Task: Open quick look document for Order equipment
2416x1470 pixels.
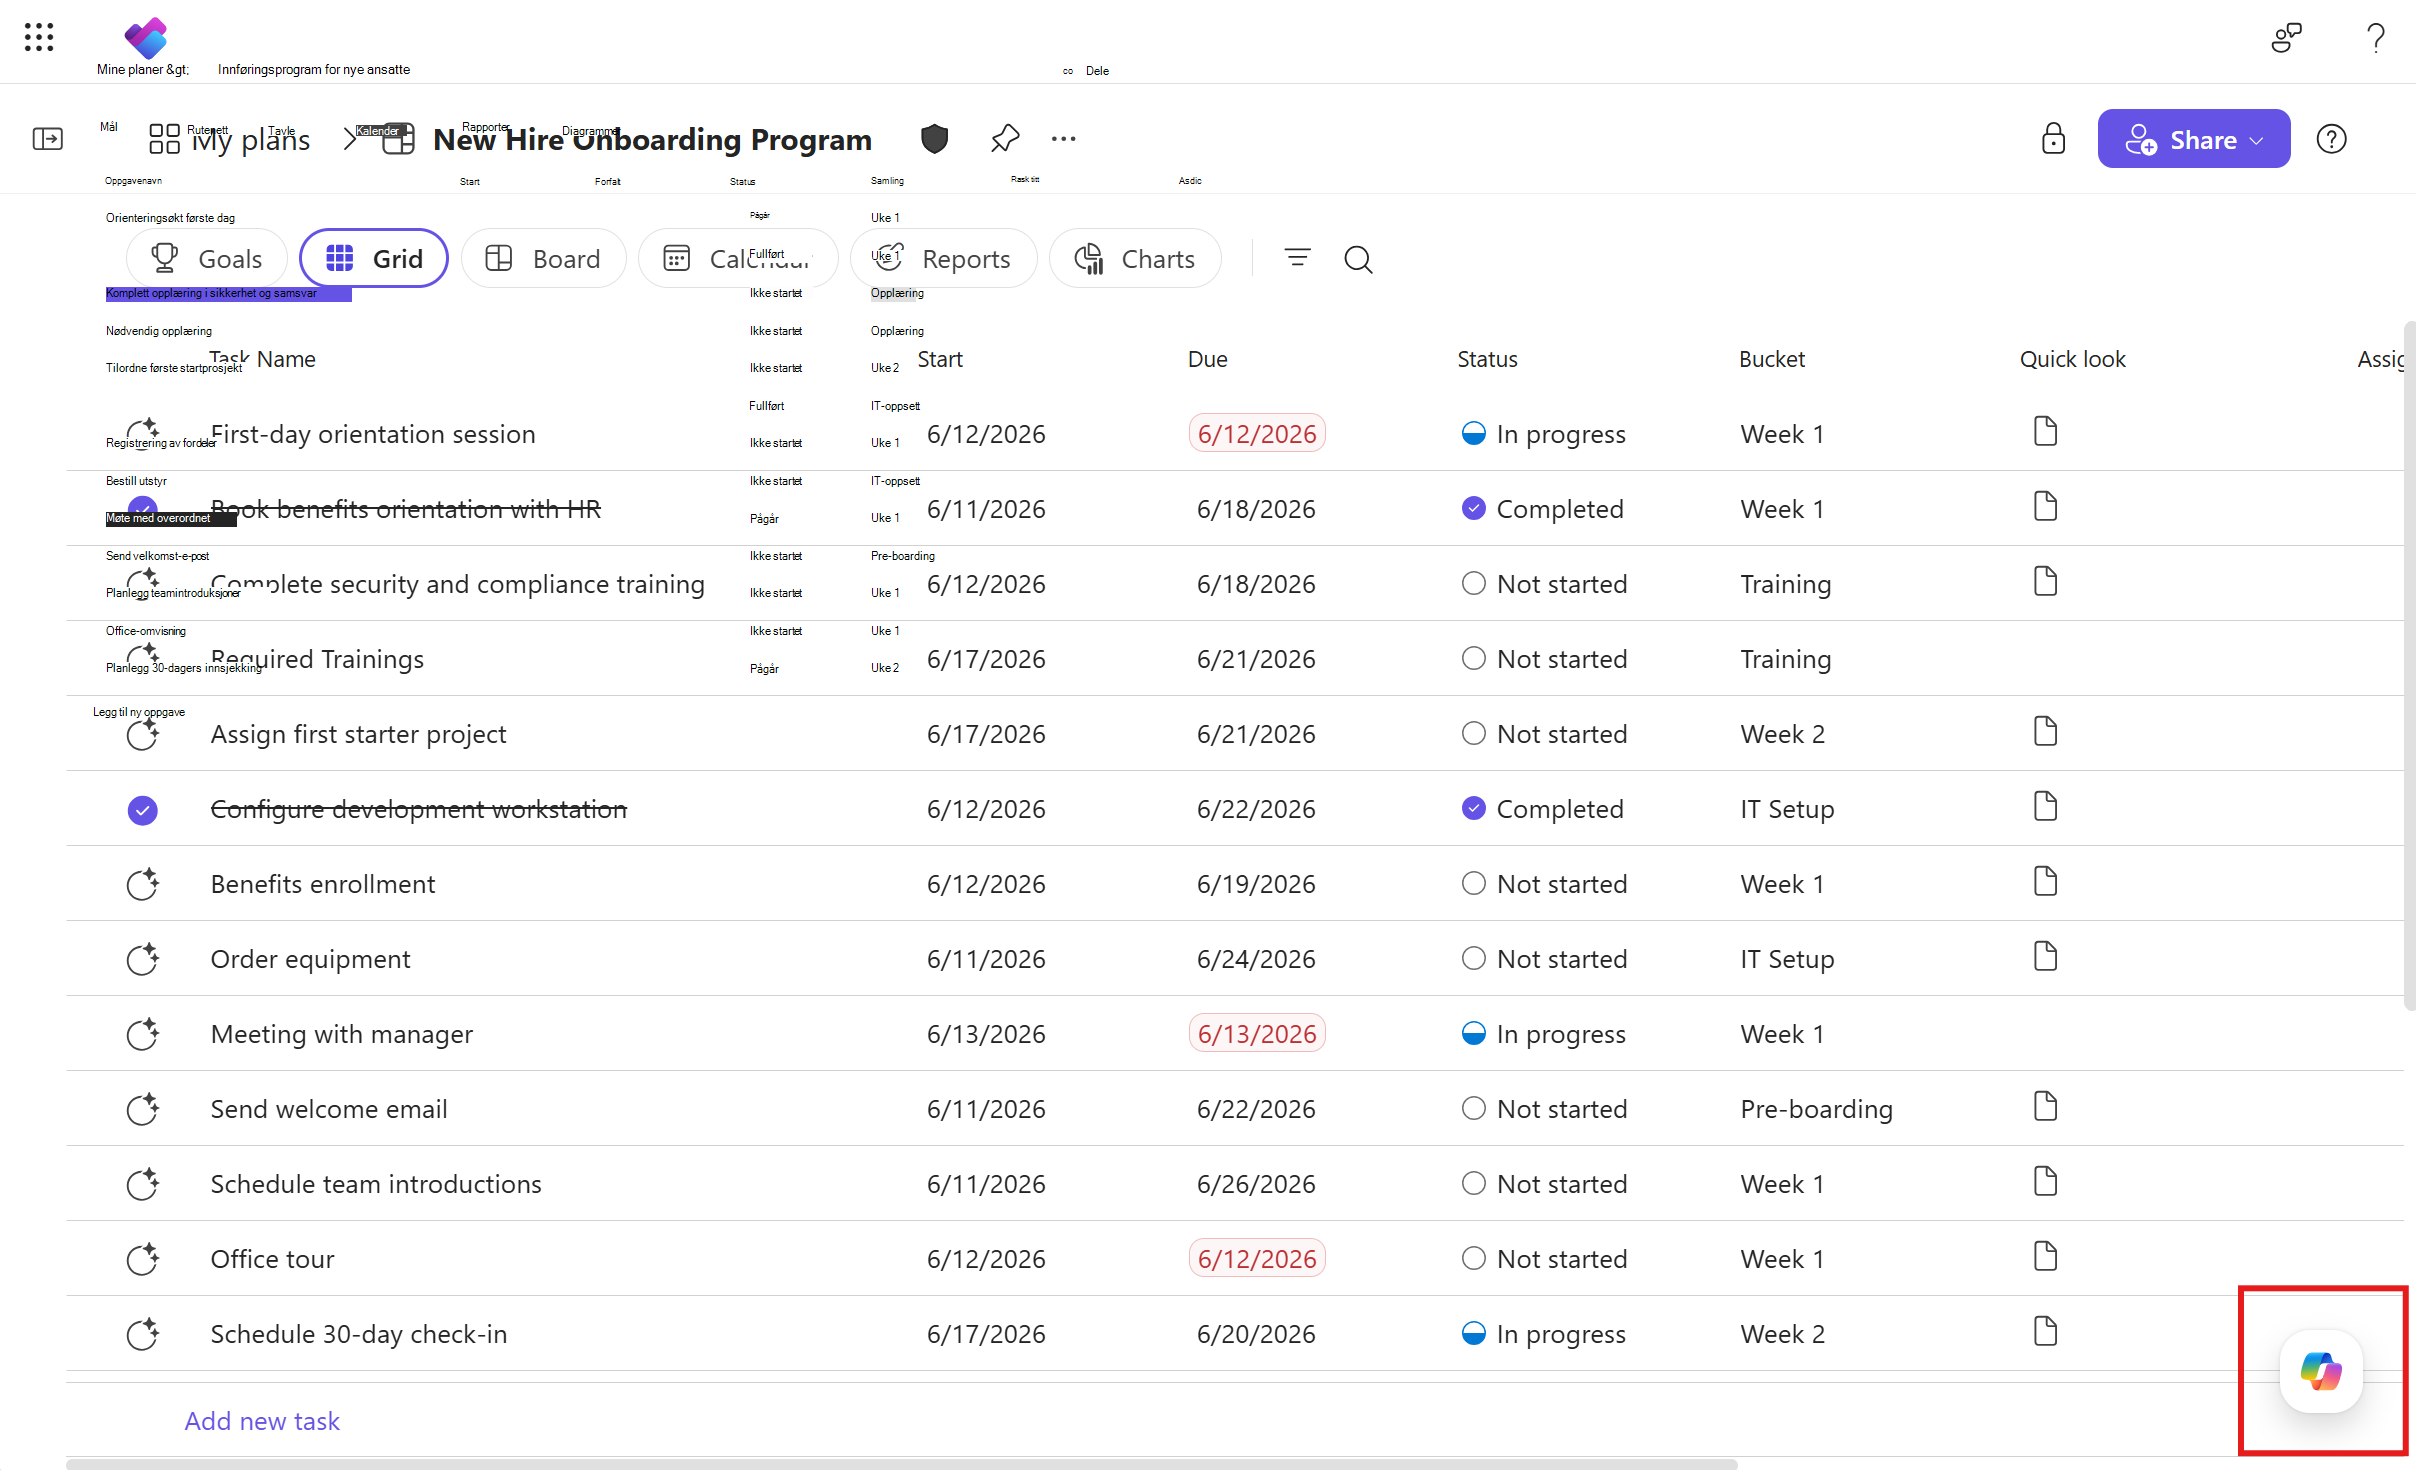Action: 2045,957
